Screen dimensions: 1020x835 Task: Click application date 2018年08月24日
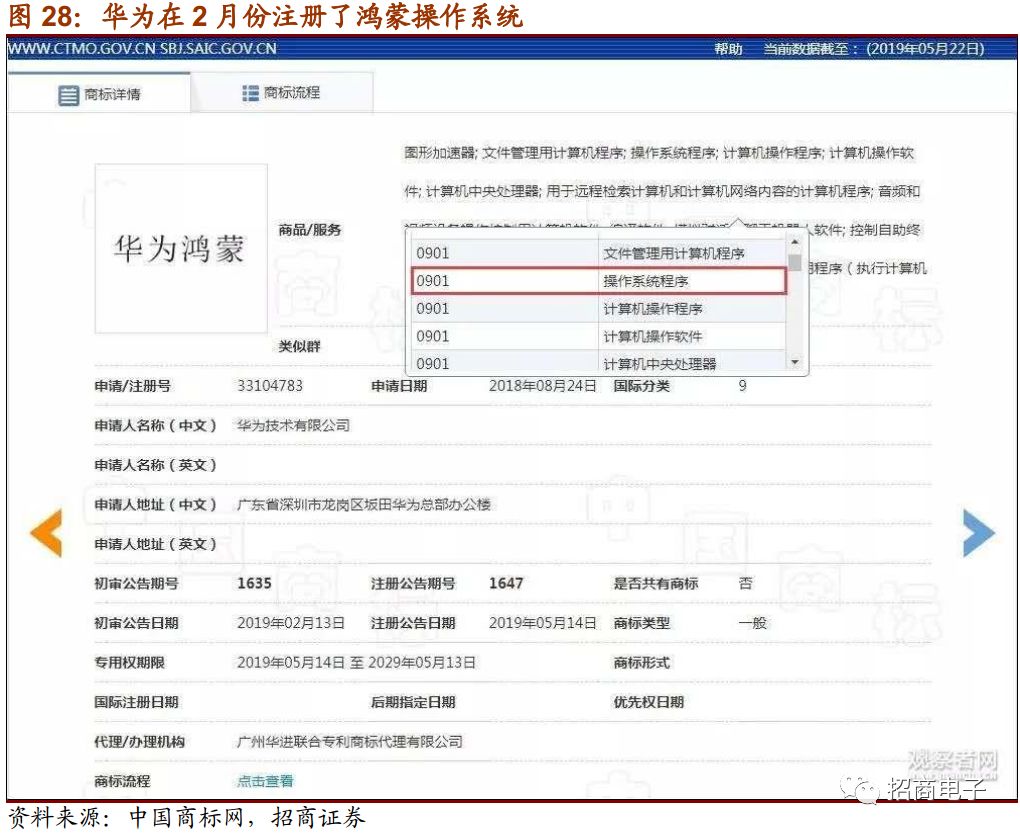(x=543, y=386)
